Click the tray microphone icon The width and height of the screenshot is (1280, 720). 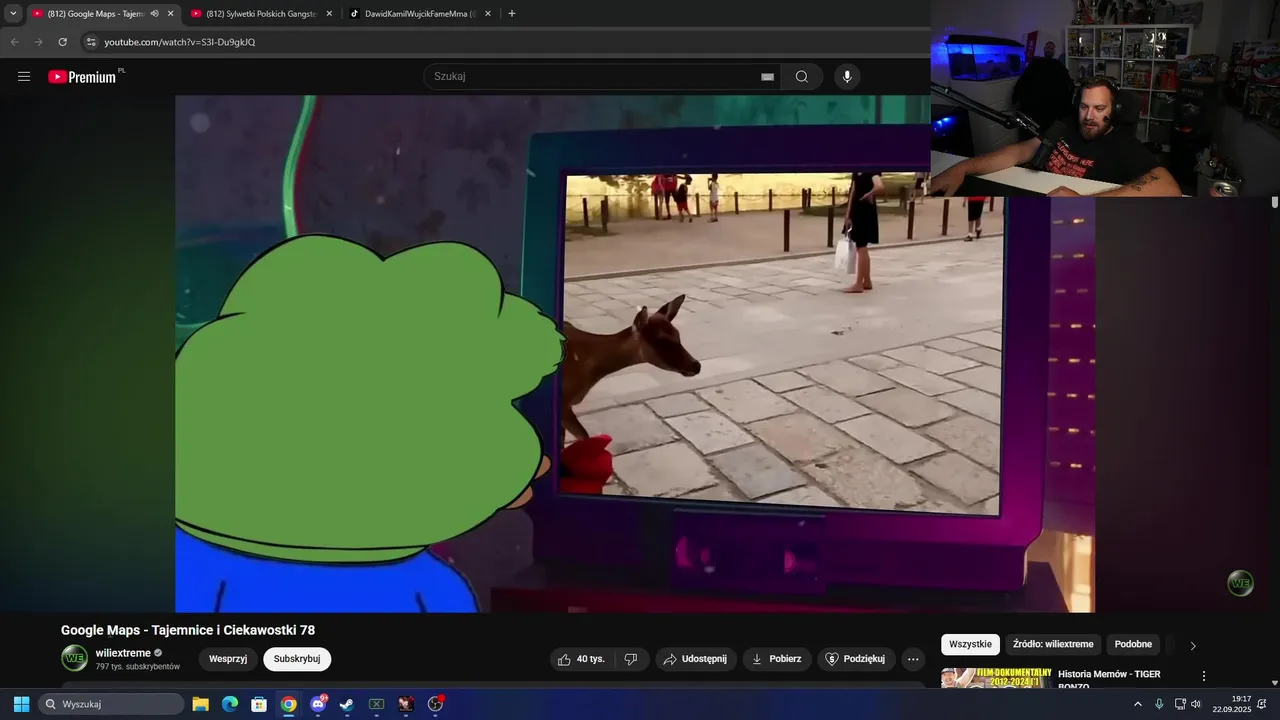[x=1159, y=704]
